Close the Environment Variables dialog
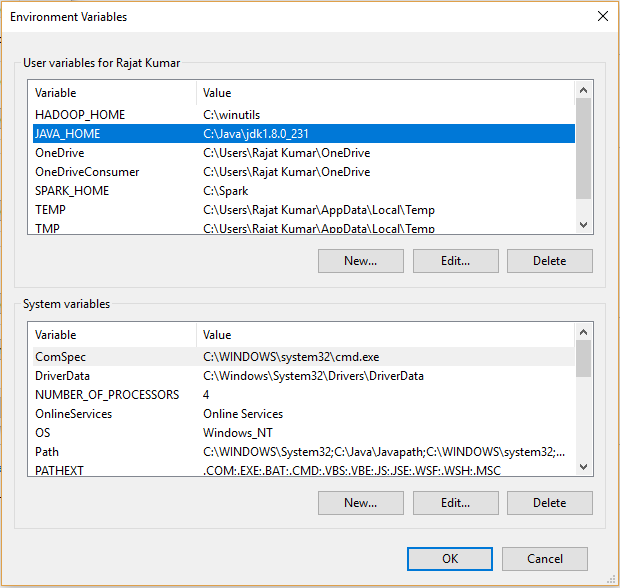The image size is (620, 588). point(601,17)
